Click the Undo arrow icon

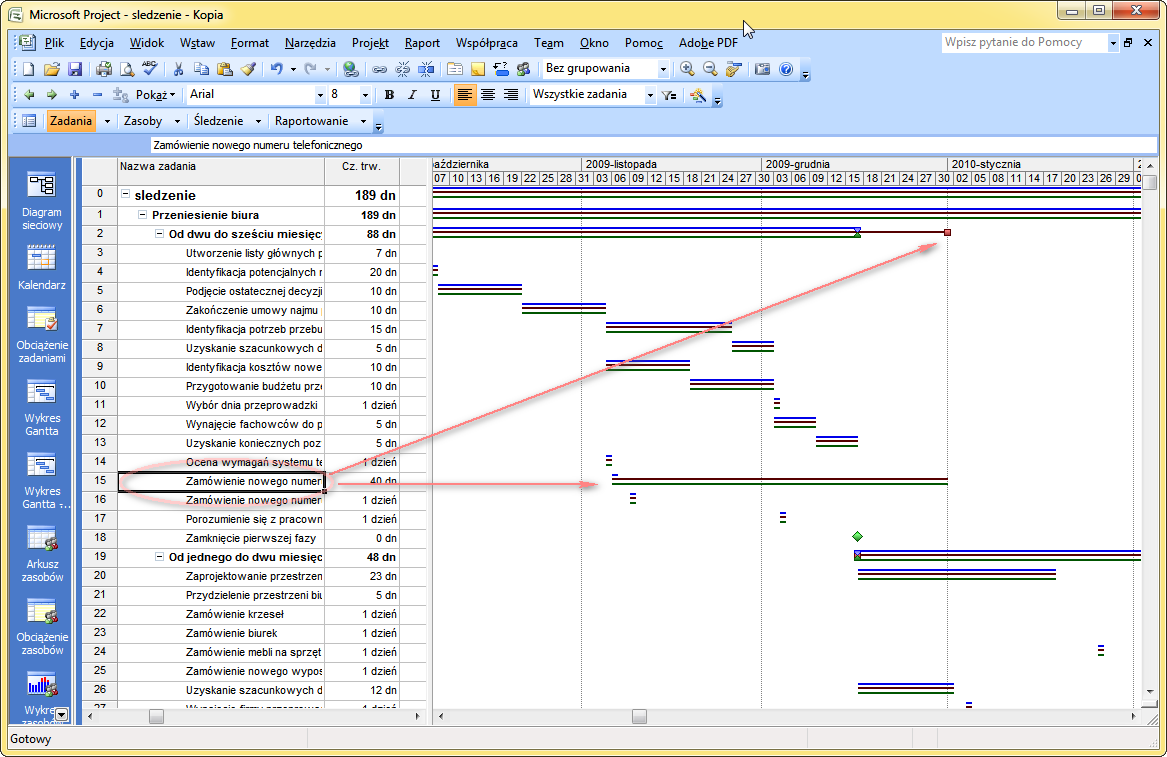[x=276, y=69]
